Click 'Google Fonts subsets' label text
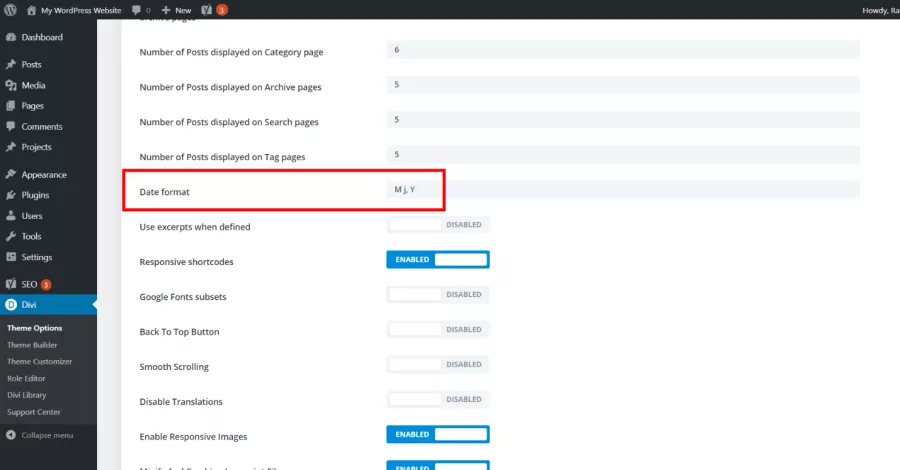This screenshot has height=470, width=900. tap(183, 297)
